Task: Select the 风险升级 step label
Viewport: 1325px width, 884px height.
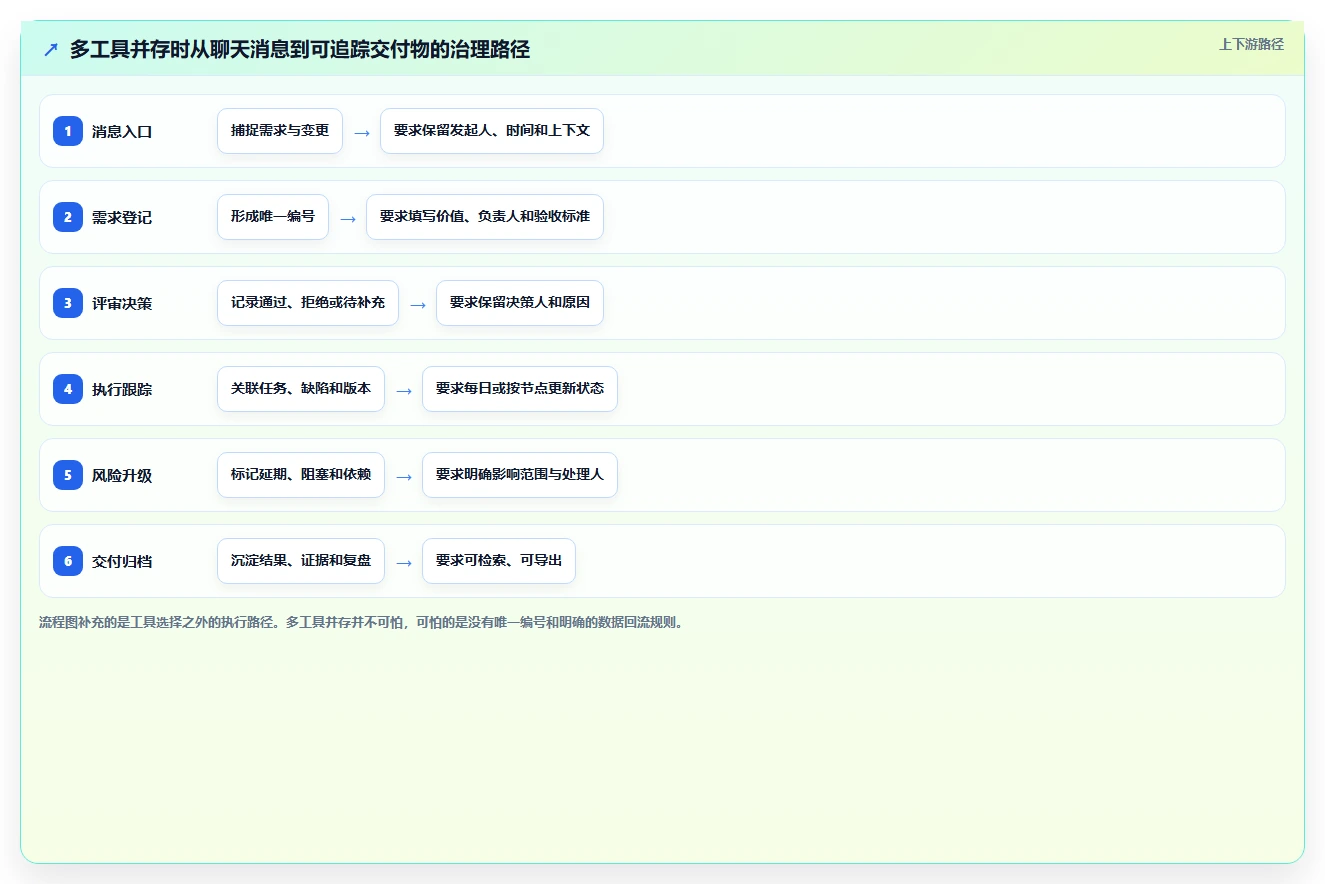Action: click(122, 475)
